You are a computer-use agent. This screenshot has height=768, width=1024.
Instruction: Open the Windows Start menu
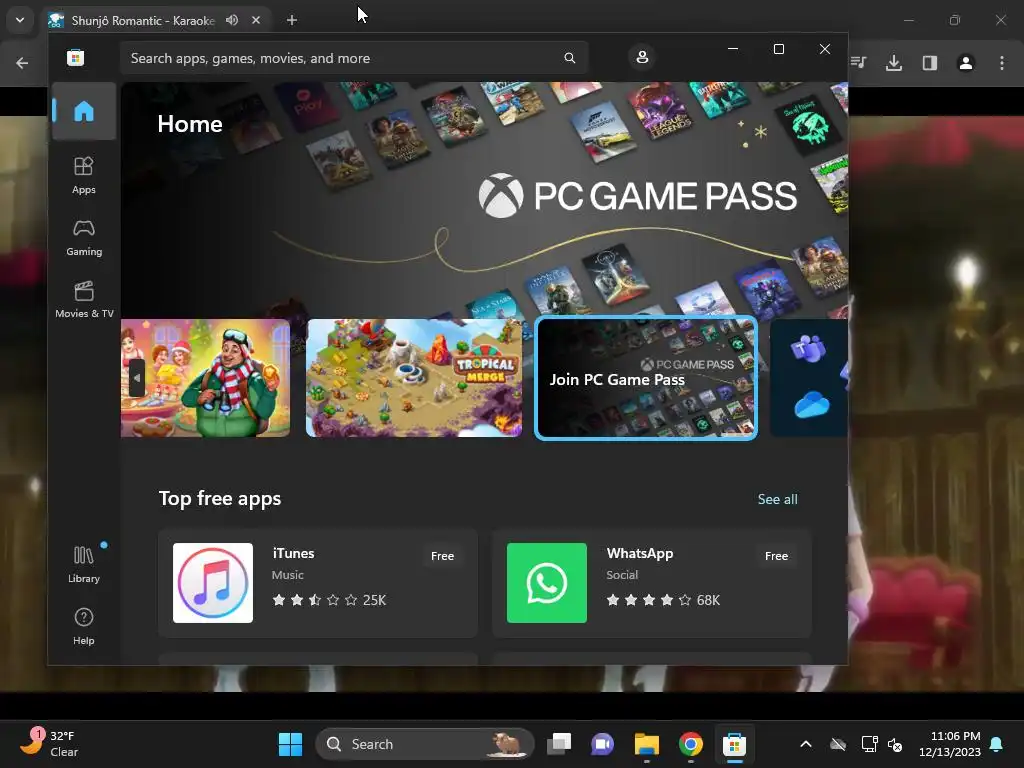290,744
